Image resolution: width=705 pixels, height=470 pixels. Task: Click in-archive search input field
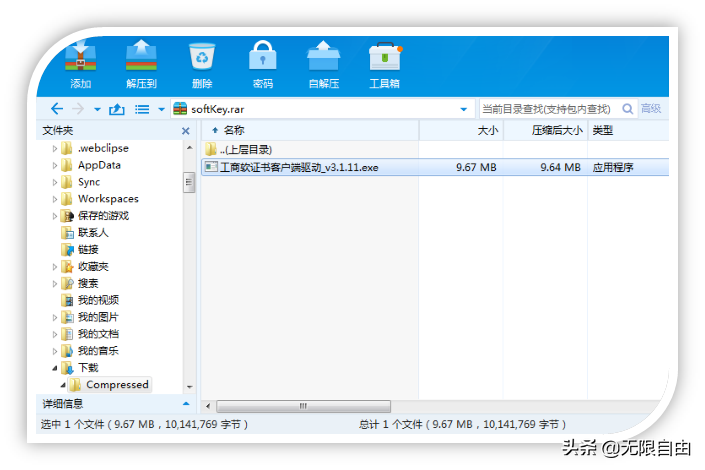[547, 109]
